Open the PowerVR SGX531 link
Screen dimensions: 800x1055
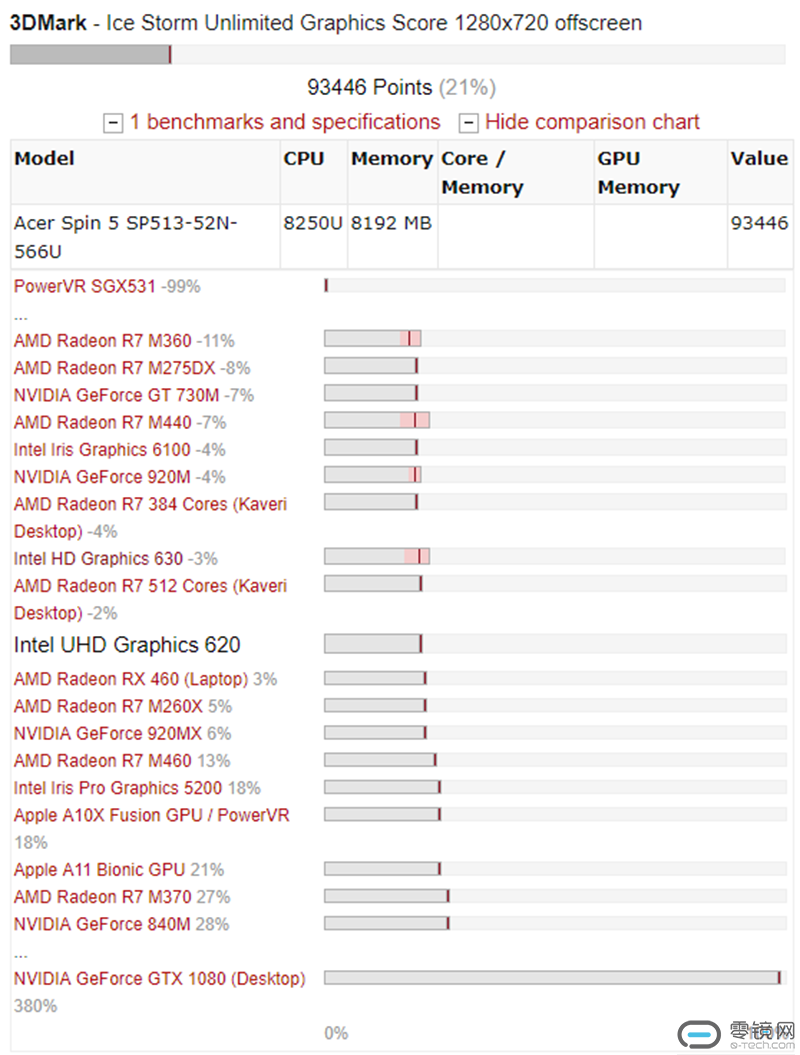pos(85,286)
